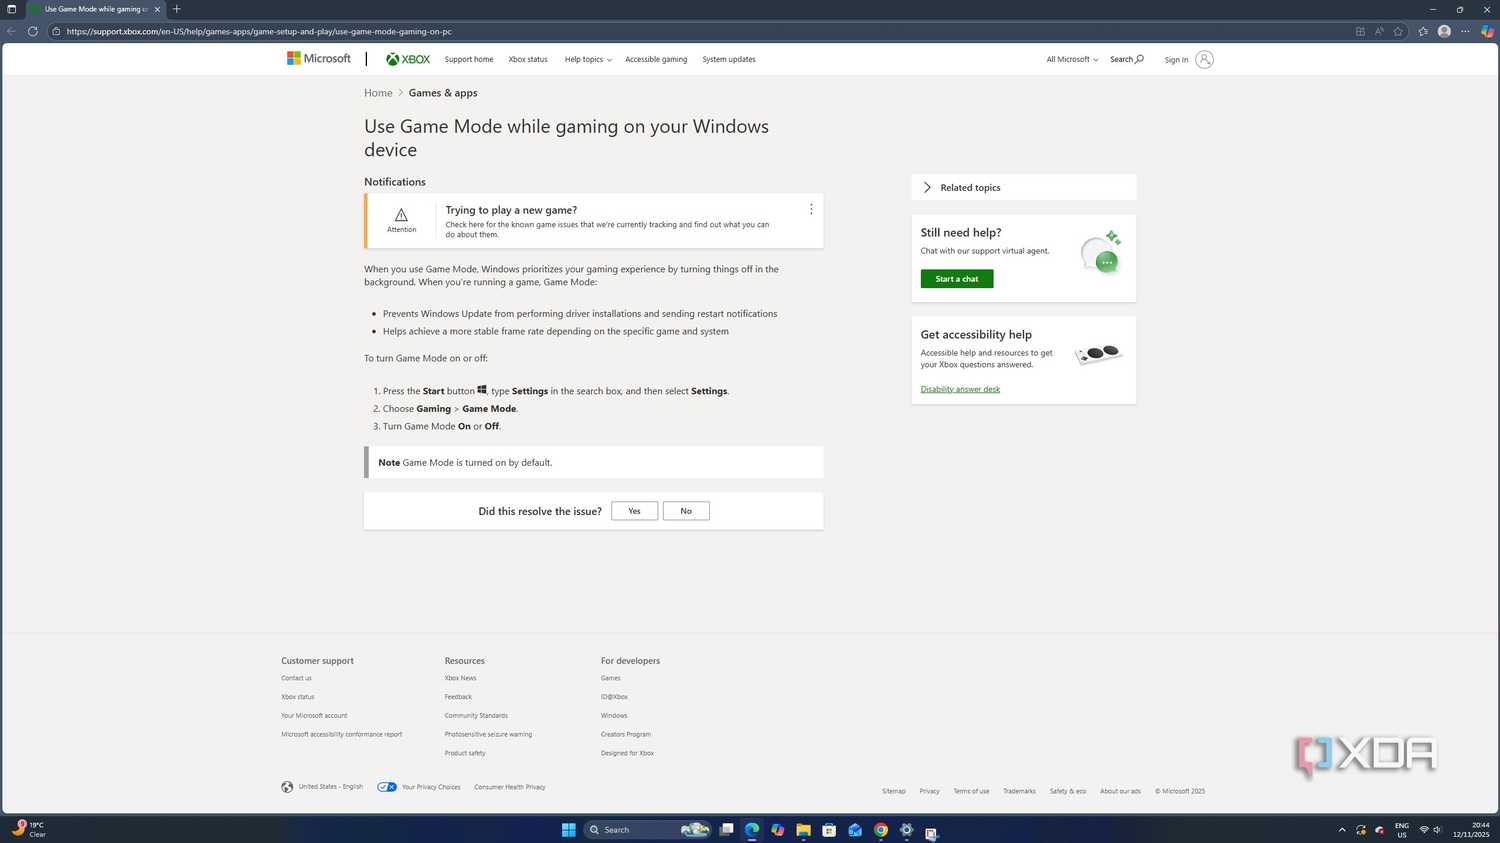Viewport: 1500px width, 843px height.
Task: Open Edge Settings and more menu
Action: click(1465, 31)
